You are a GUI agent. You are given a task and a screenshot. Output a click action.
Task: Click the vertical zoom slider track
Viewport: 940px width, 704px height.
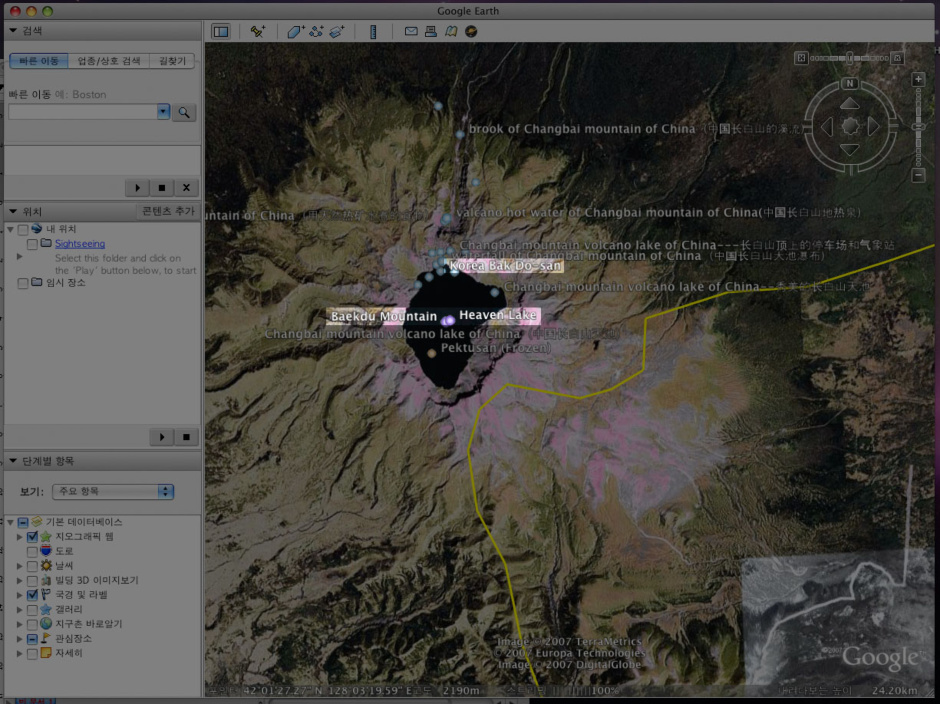point(918,128)
